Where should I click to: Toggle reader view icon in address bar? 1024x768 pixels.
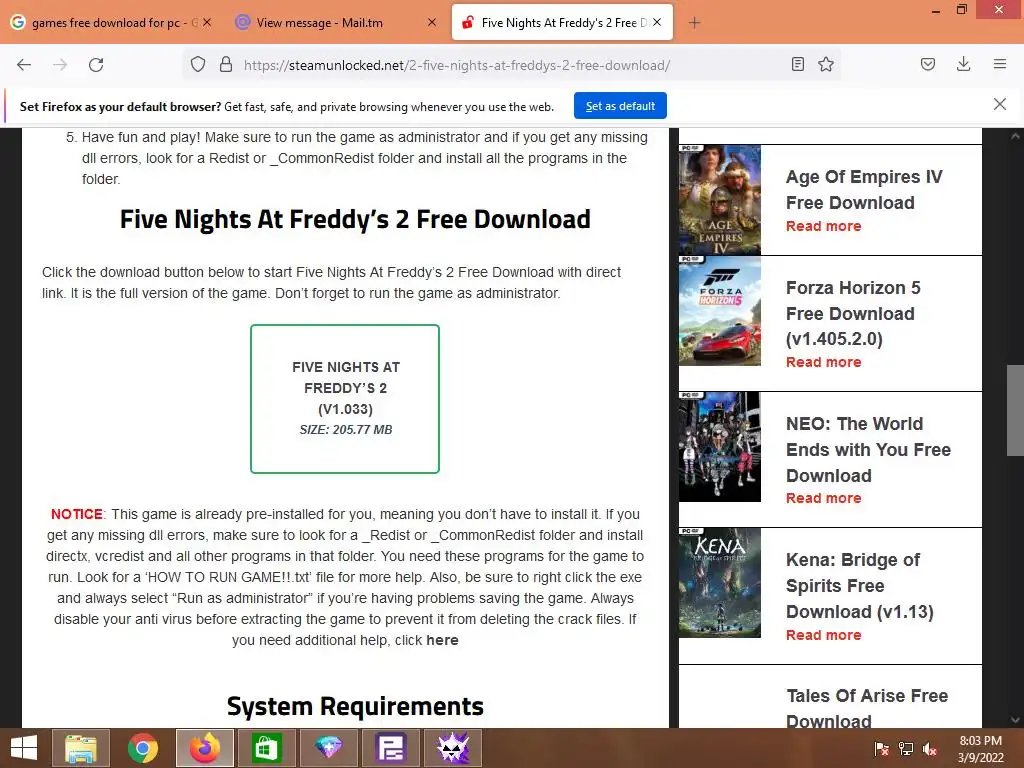click(797, 64)
